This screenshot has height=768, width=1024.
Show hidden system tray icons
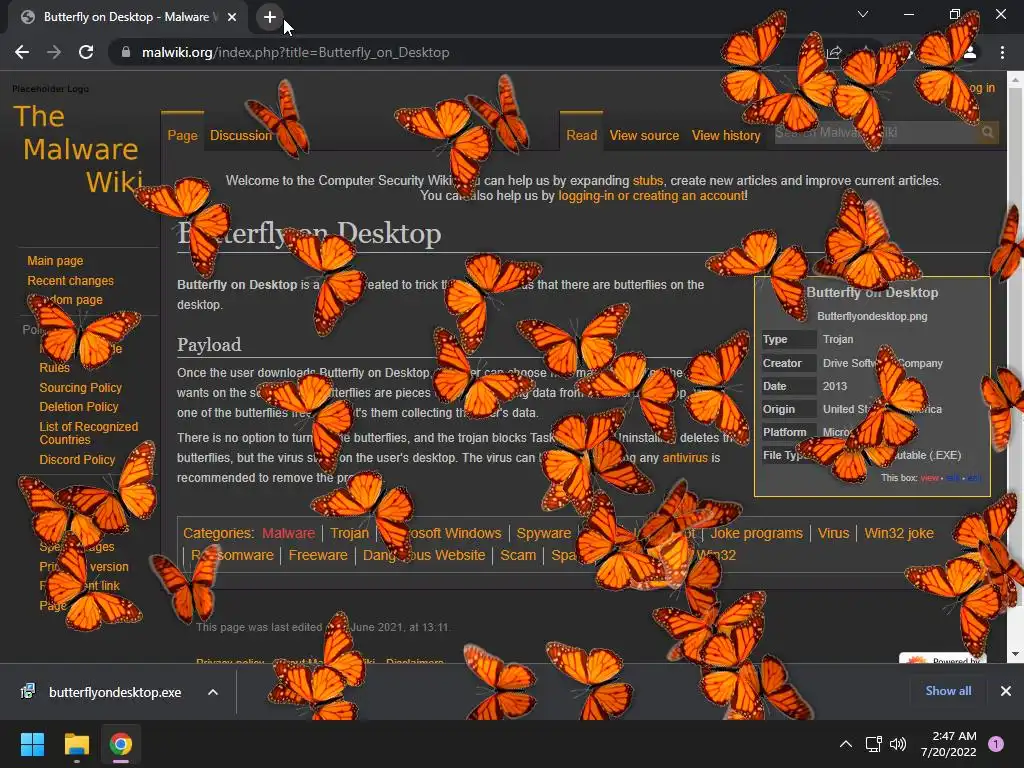[x=846, y=744]
